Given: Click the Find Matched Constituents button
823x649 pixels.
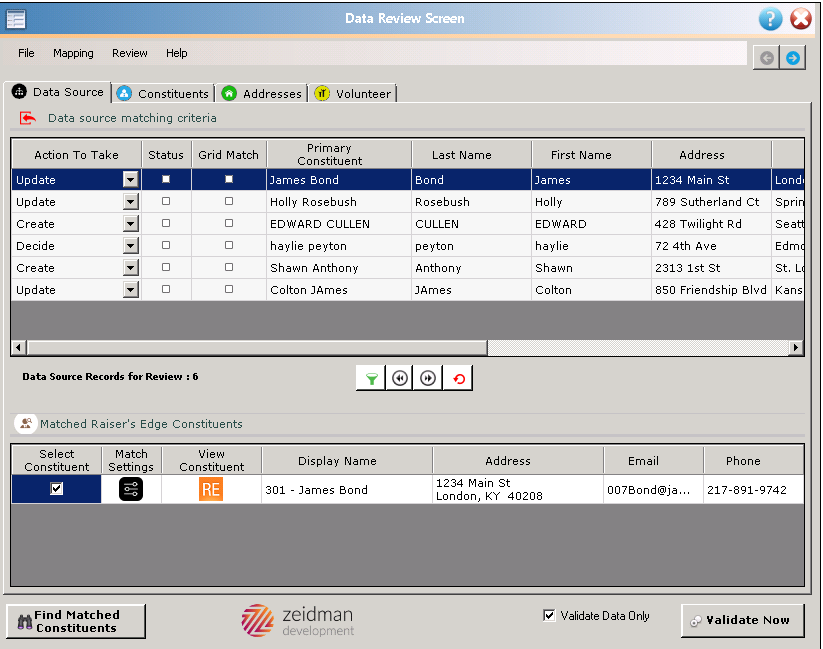Looking at the screenshot, I should pyautogui.click(x=76, y=621).
